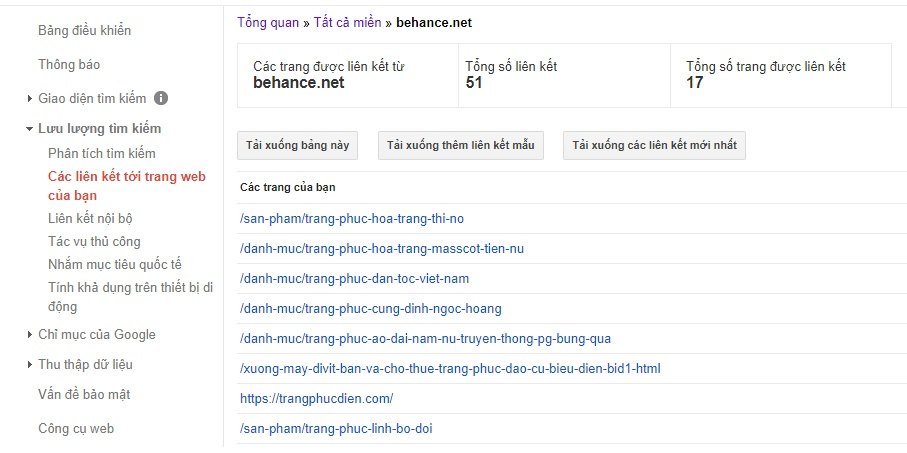Screen dimensions: 907x453
Task: Collapse the Lưu lượng tìm kiếm section arrow
Action: coord(30,129)
